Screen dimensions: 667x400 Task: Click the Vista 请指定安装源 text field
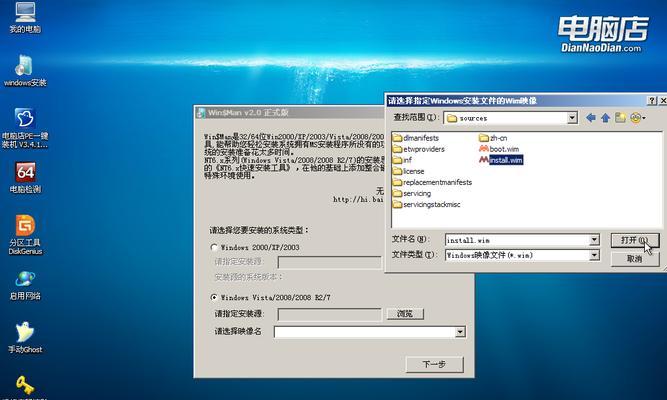pos(329,314)
